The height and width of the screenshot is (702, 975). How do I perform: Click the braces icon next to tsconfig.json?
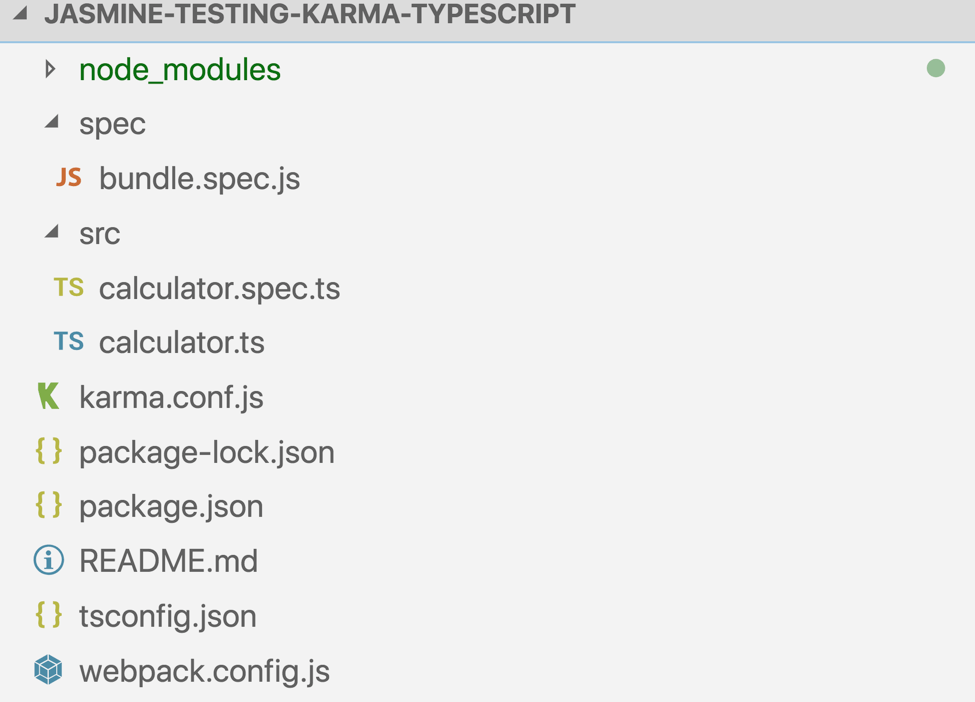click(49, 616)
